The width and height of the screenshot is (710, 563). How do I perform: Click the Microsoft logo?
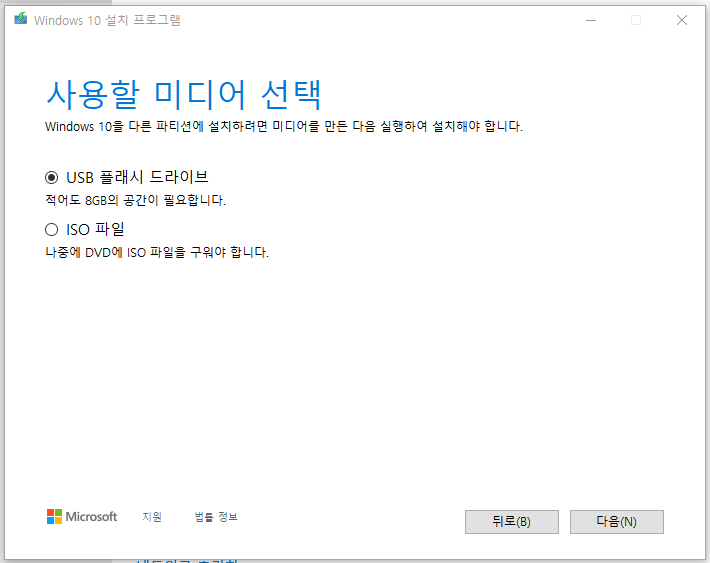[x=82, y=516]
